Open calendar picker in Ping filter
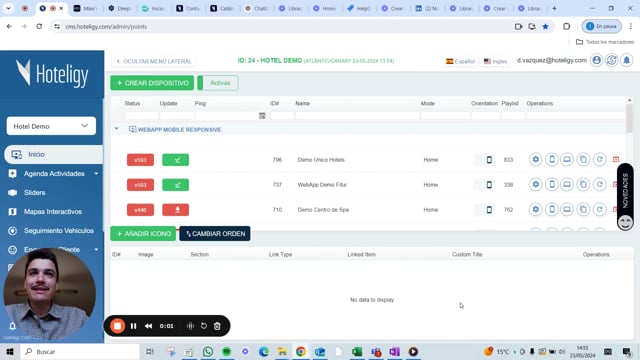 pyautogui.click(x=262, y=116)
